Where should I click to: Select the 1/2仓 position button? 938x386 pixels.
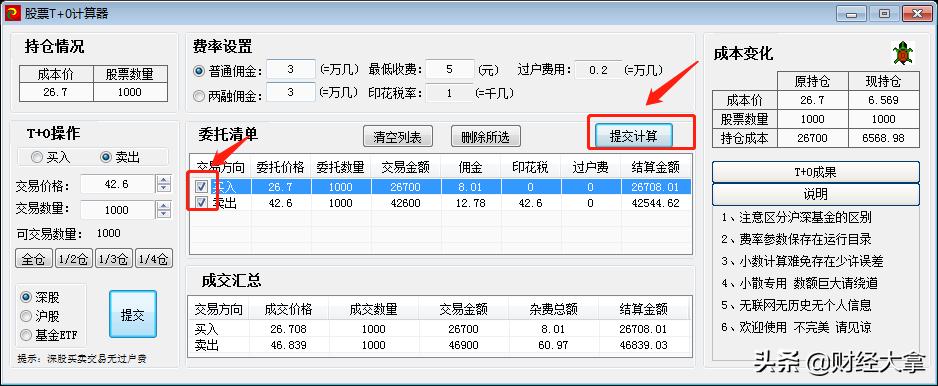(74, 259)
